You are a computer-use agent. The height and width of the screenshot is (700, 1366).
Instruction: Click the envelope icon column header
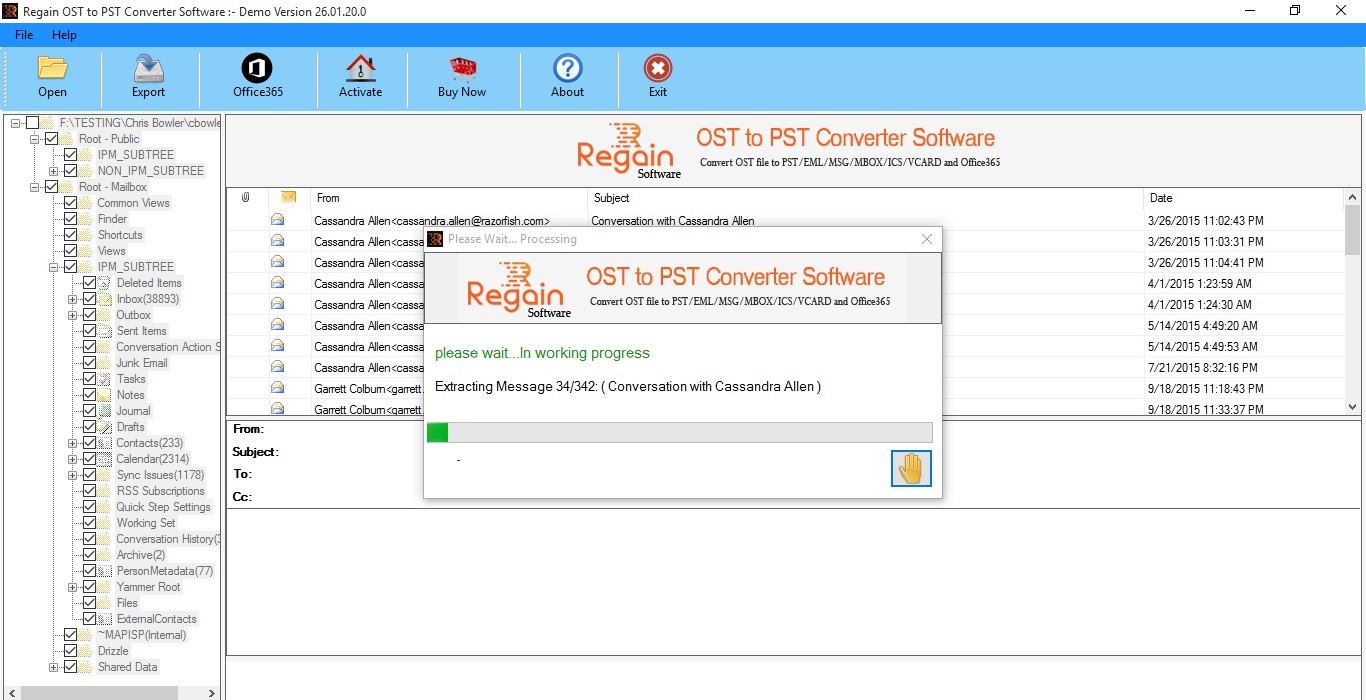click(x=288, y=198)
